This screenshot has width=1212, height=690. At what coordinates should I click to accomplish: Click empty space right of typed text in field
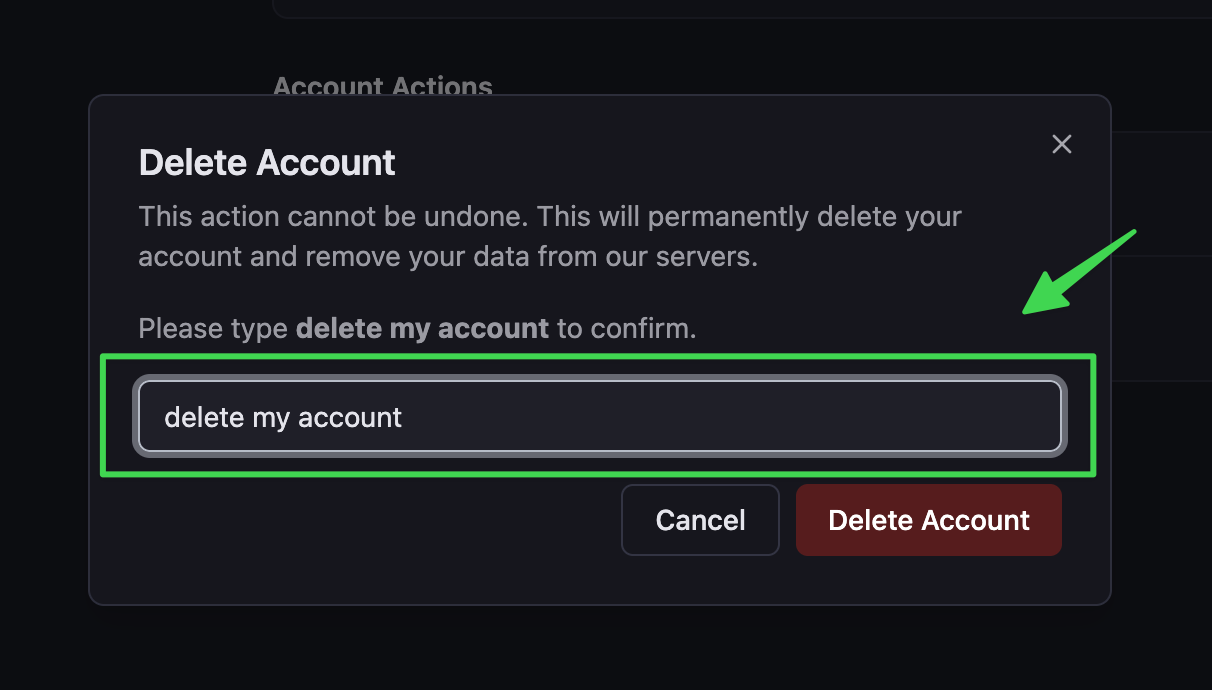(730, 417)
